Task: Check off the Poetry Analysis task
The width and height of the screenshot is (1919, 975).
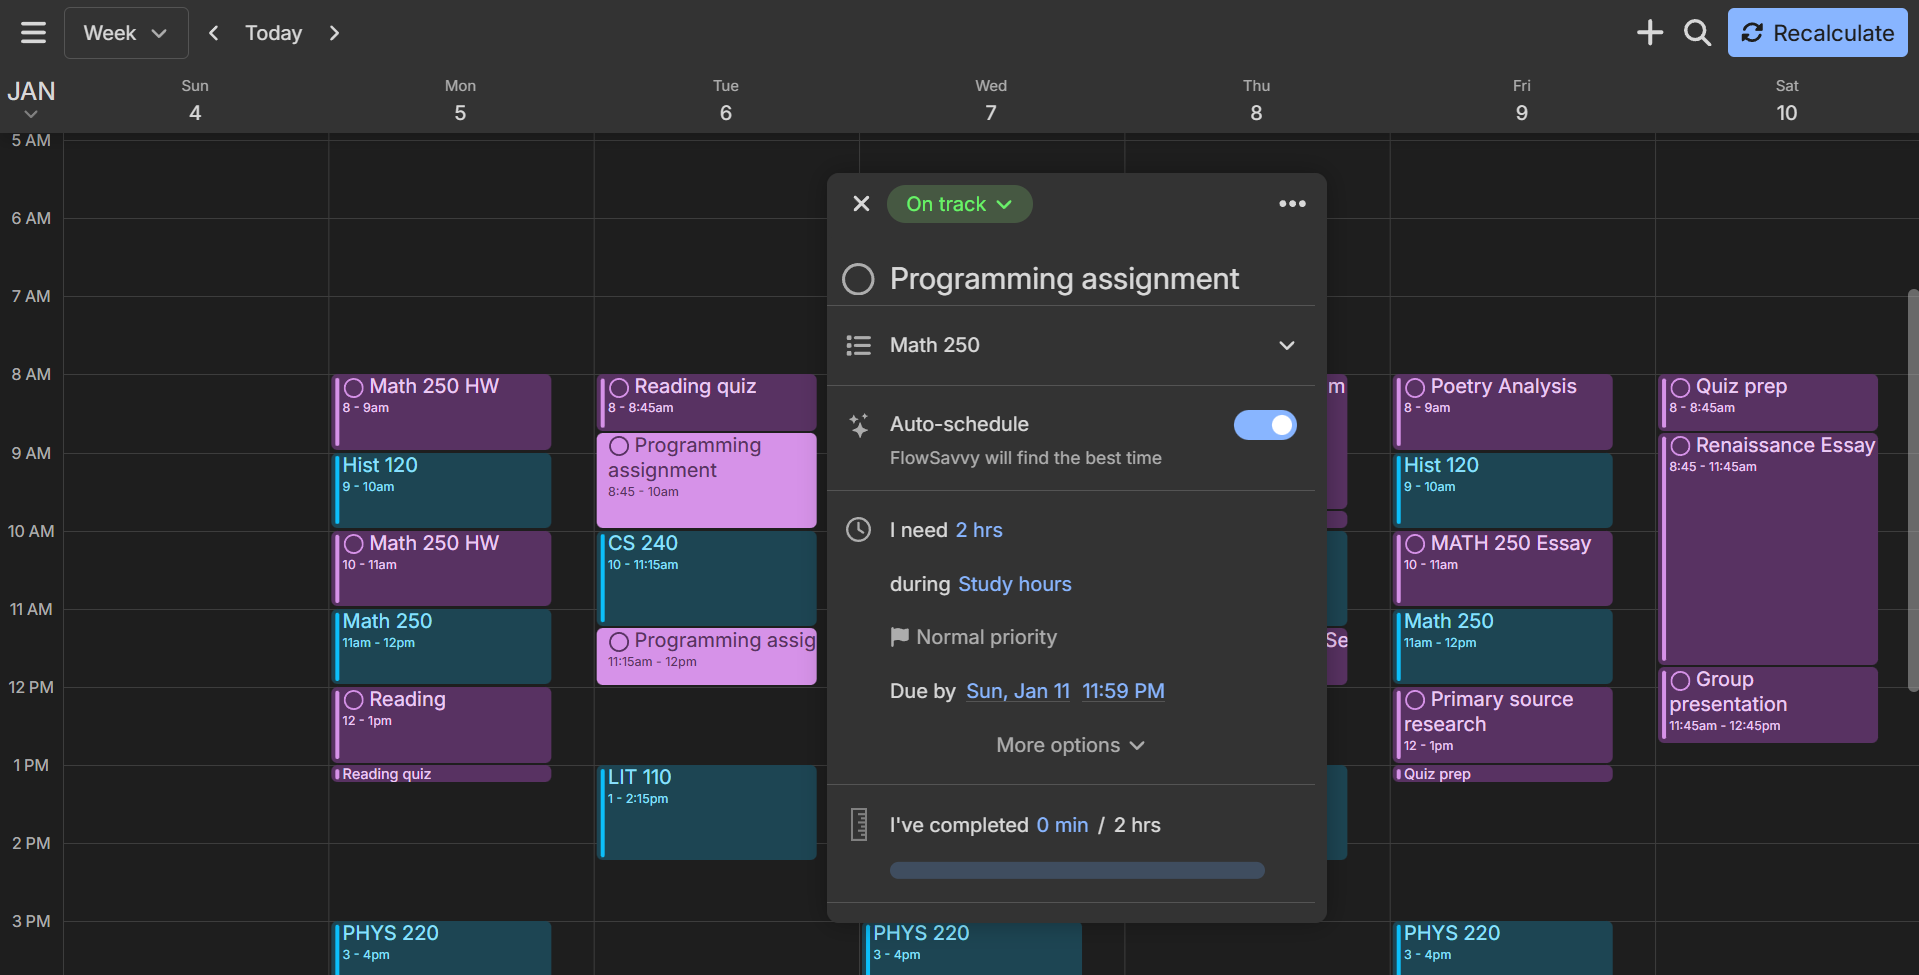Action: click(1415, 388)
